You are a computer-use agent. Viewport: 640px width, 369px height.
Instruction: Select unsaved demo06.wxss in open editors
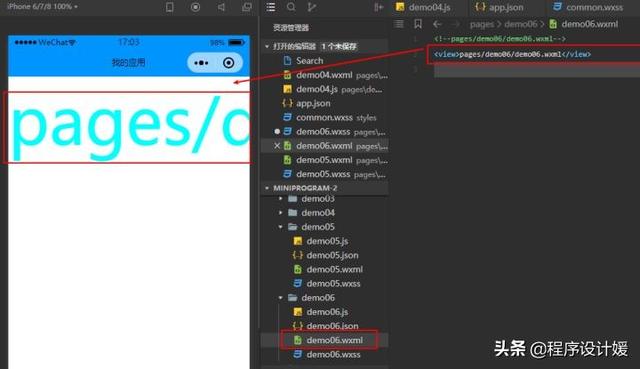pos(325,131)
